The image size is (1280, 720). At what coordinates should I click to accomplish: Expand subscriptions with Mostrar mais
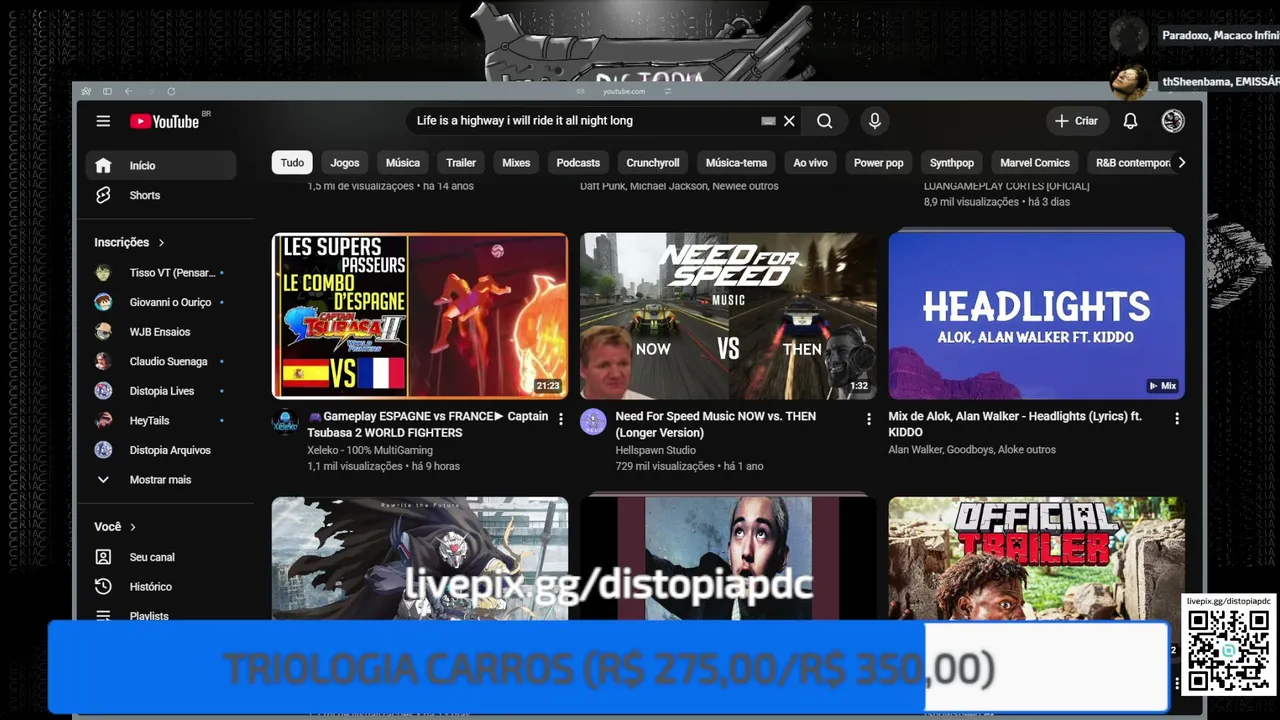pyautogui.click(x=160, y=480)
